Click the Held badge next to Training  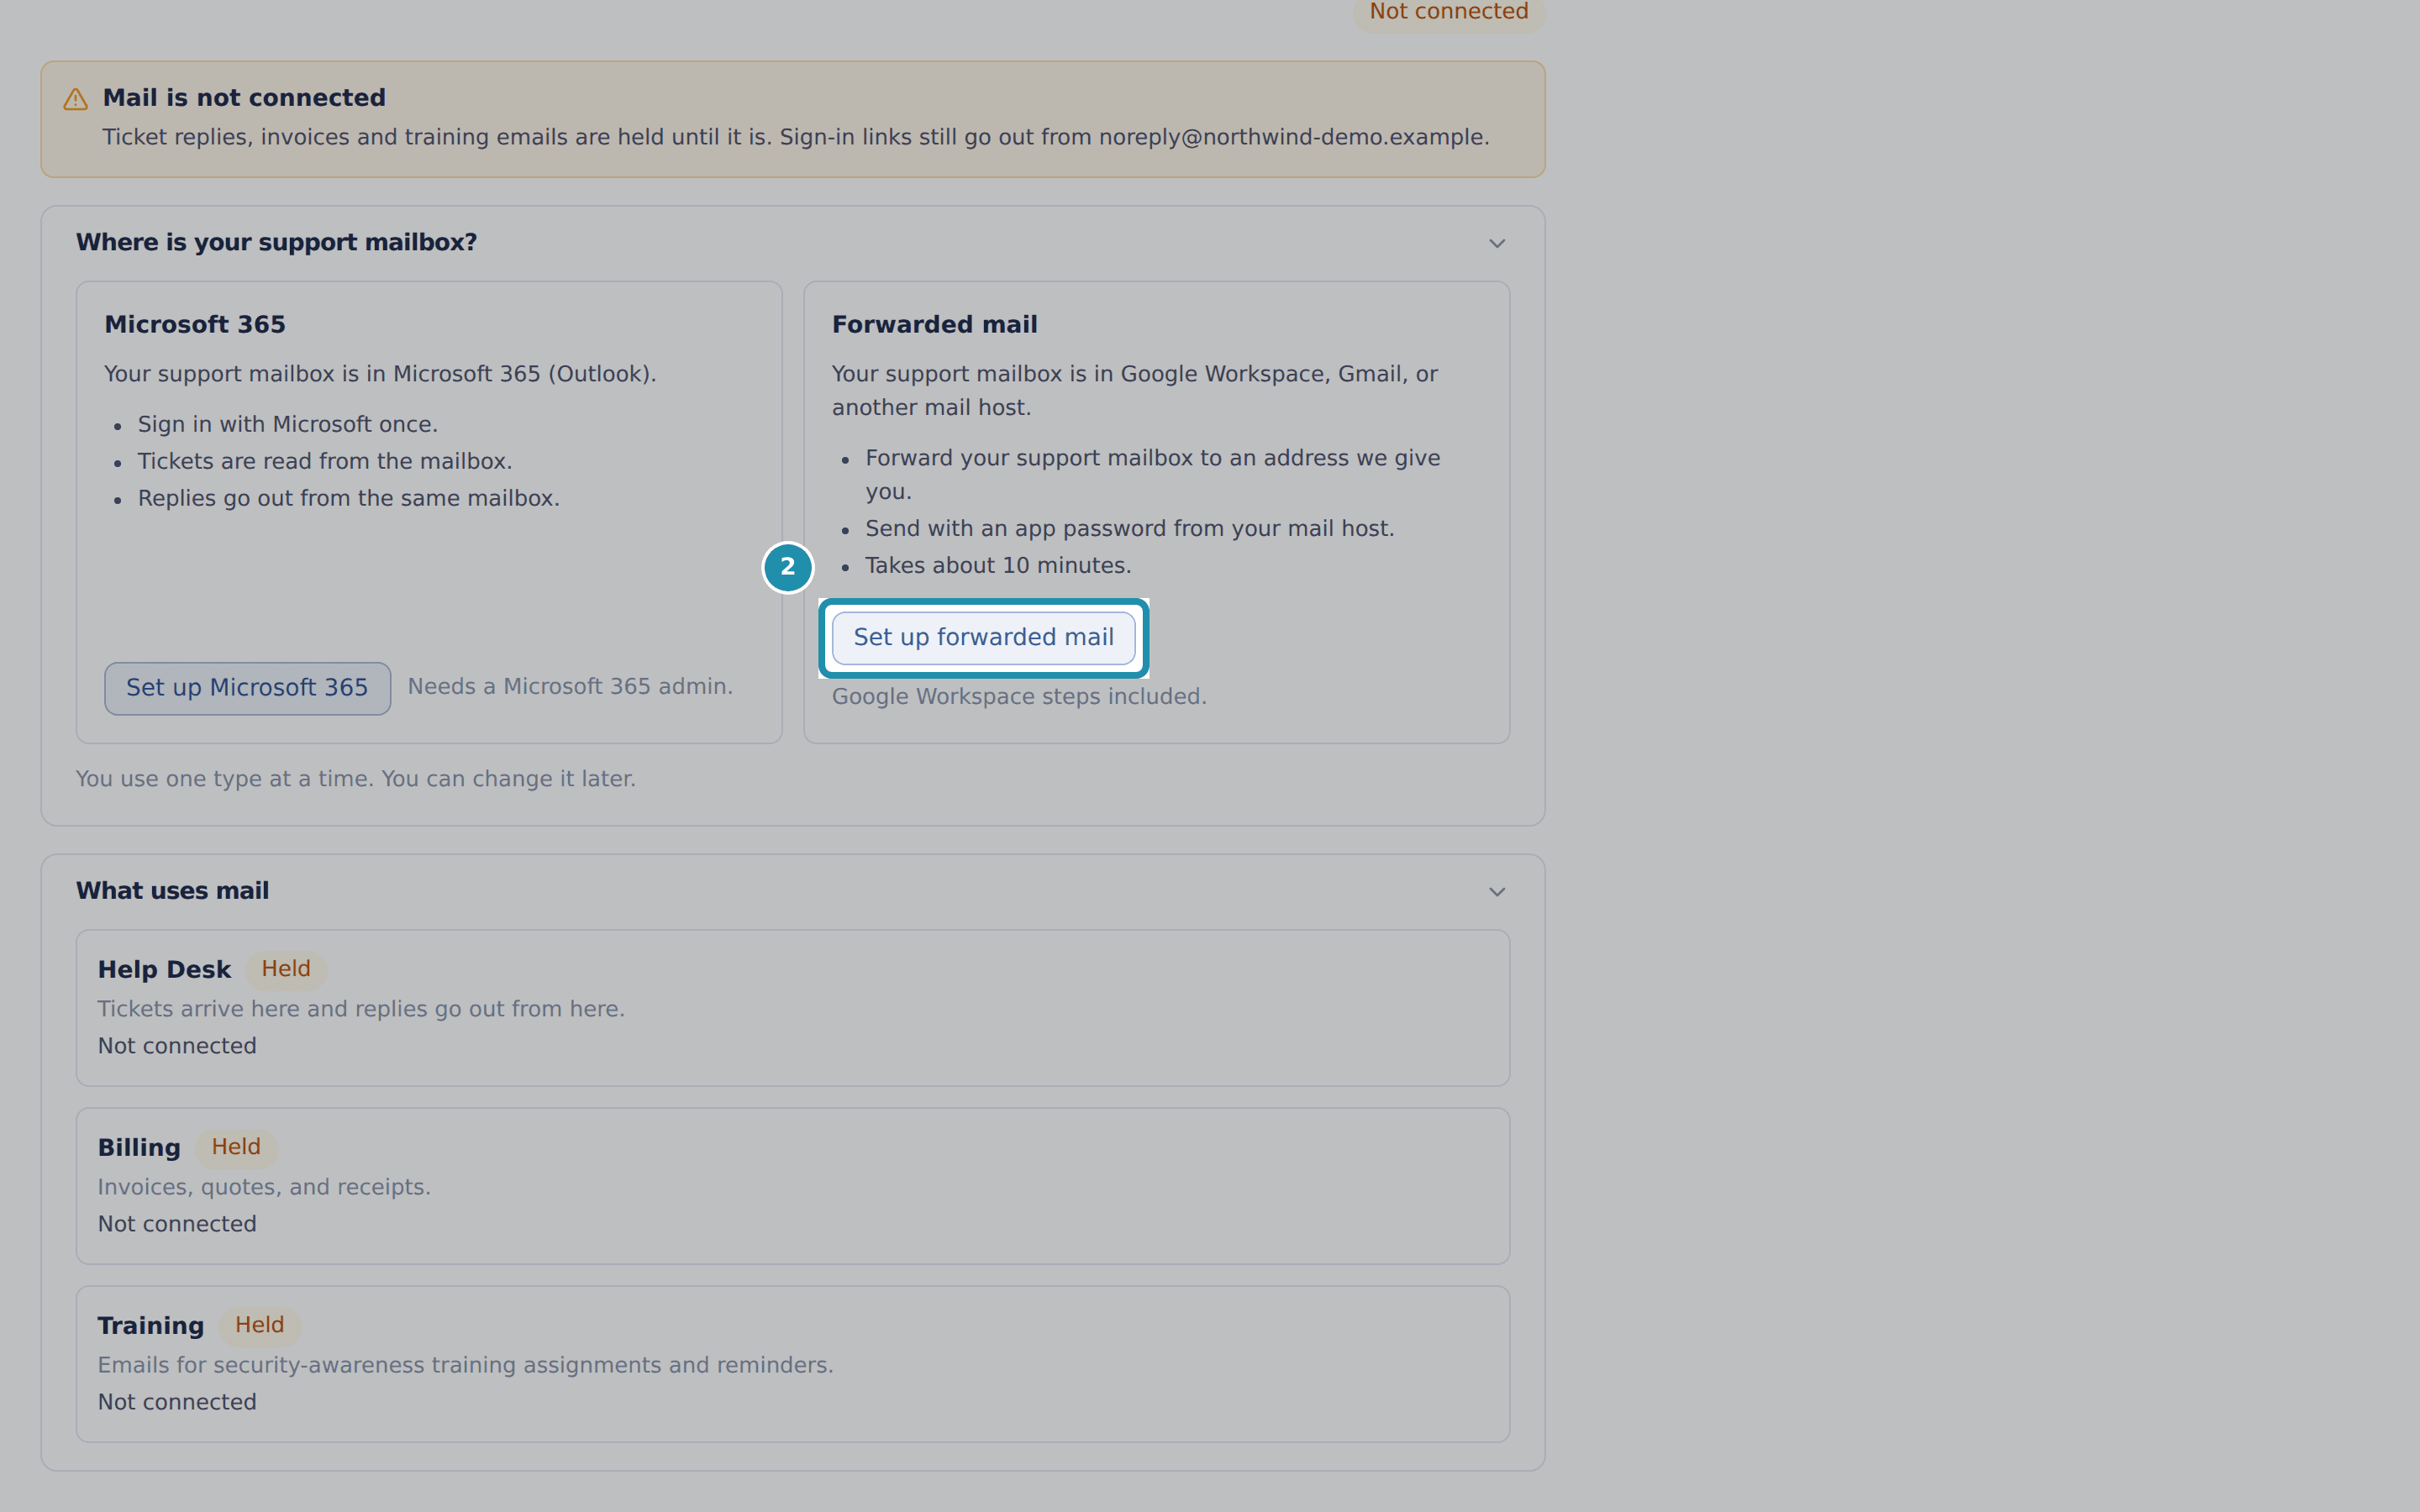pyautogui.click(x=260, y=1325)
